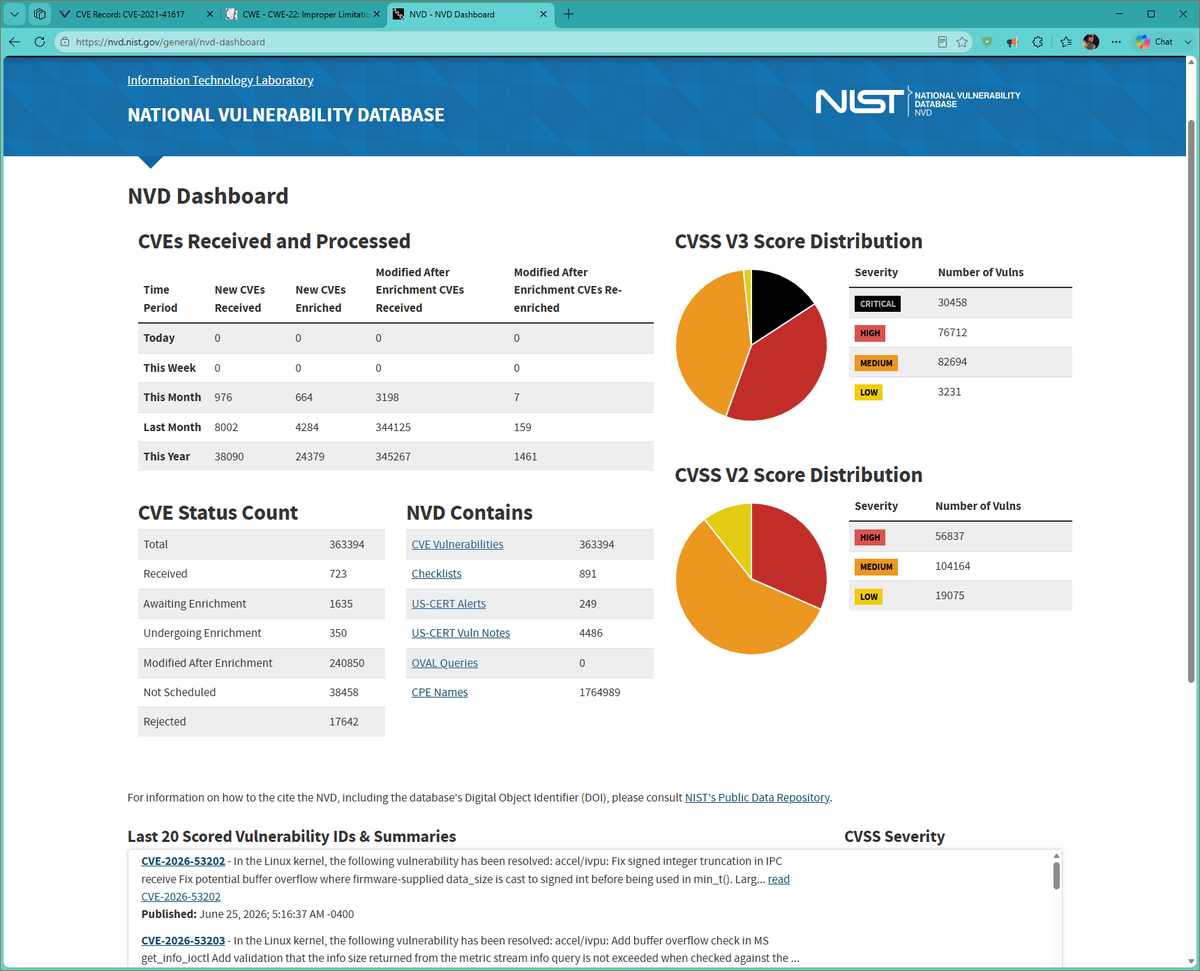Click up arrow of vulnerability list scrollbar
This screenshot has width=1200, height=971.
(x=1056, y=857)
